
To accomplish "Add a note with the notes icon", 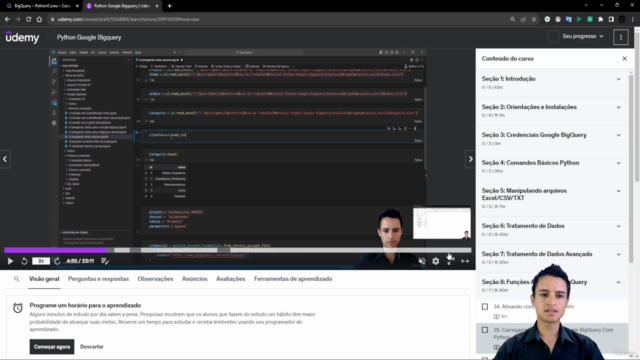I will point(105,261).
